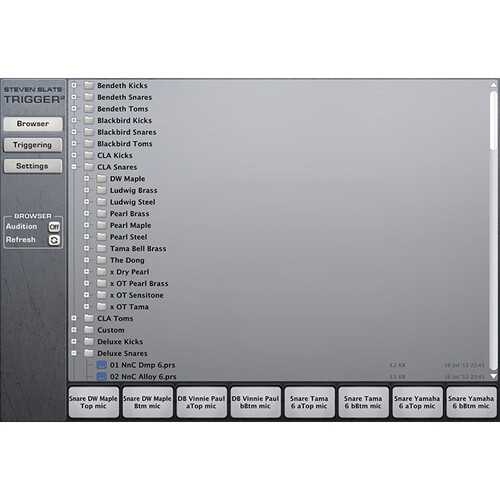Screen dimensions: 500x500
Task: Expand the Blackbird Toms folder
Action: point(74,144)
